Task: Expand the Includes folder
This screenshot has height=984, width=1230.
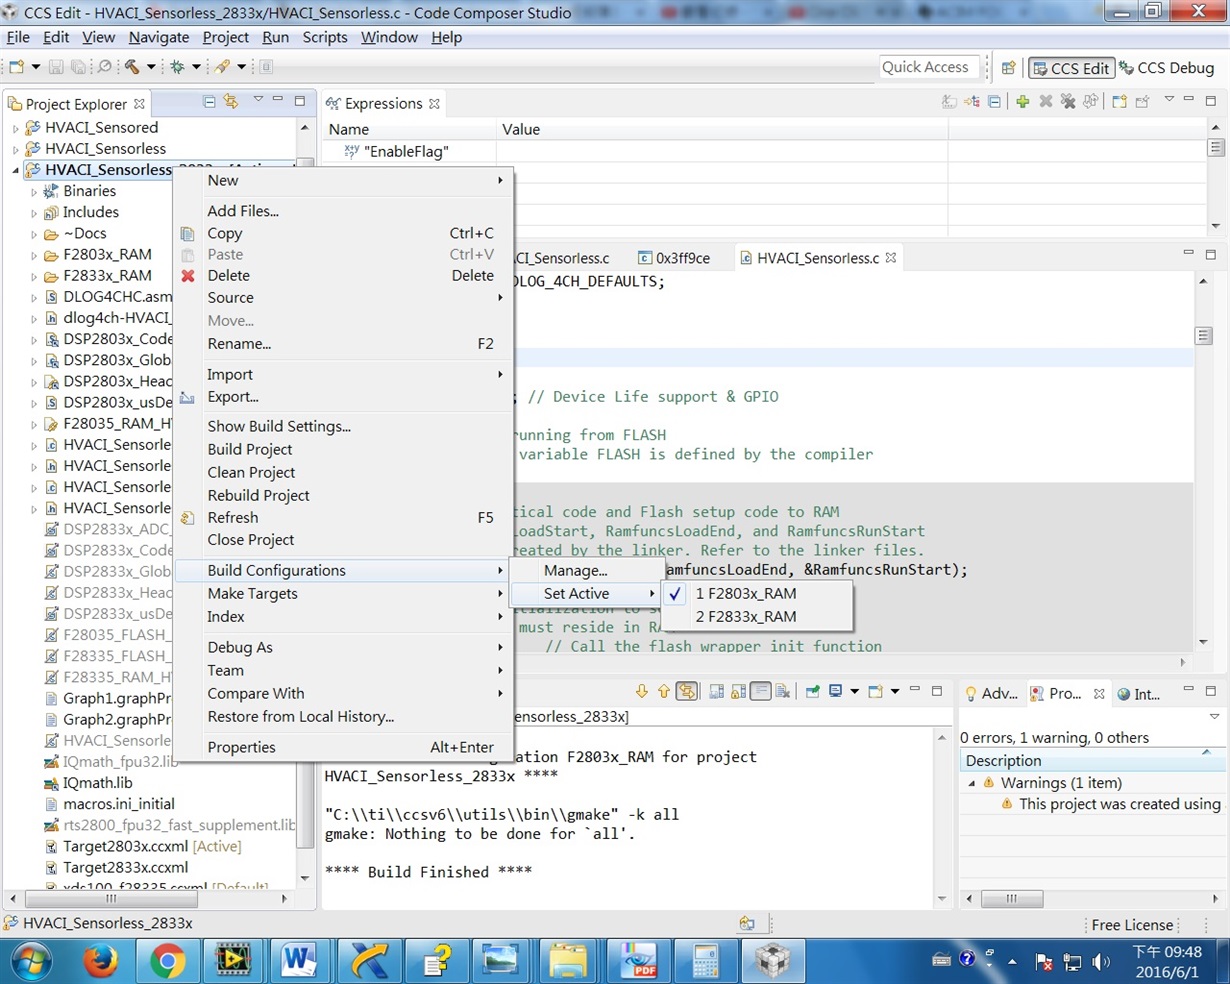Action: pyautogui.click(x=33, y=212)
